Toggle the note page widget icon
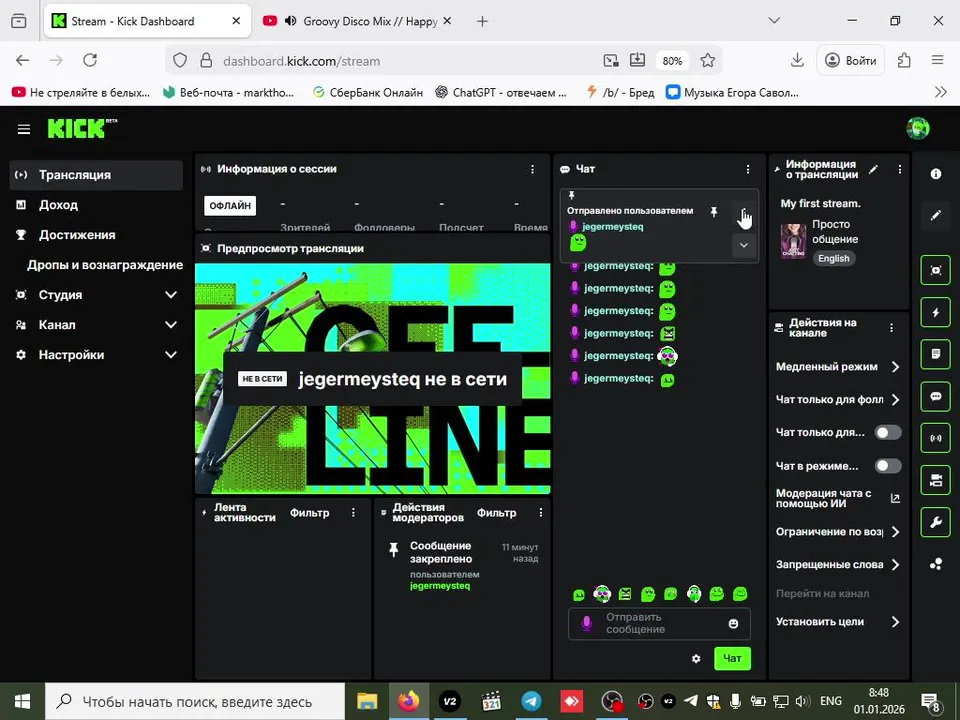Screen dimensions: 960x720 coord(936,354)
